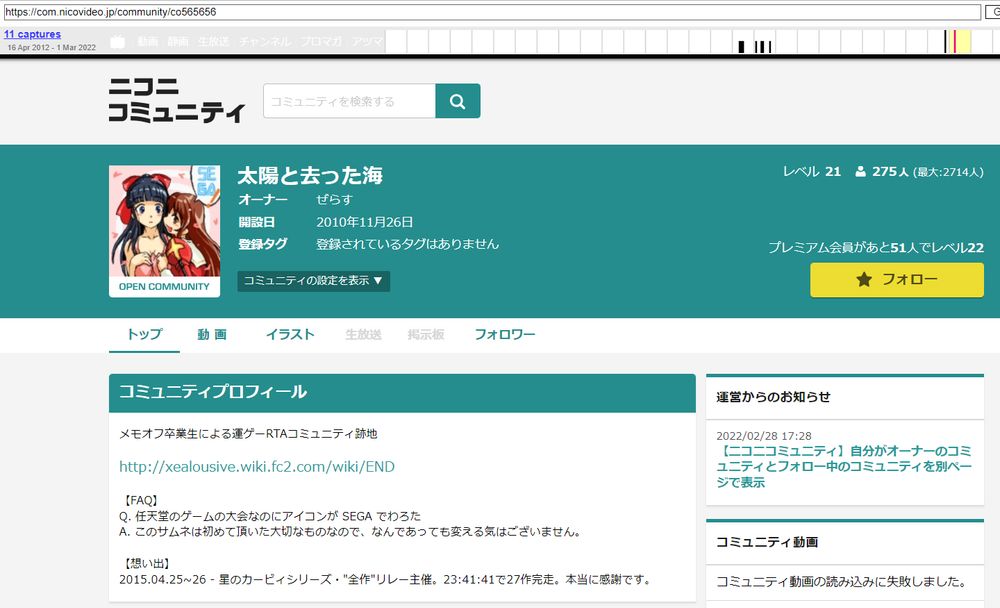The image size is (1000, 608).
Task: Click the メモオフ卒業生による運ゲーRTA line
Action: [x=249, y=434]
